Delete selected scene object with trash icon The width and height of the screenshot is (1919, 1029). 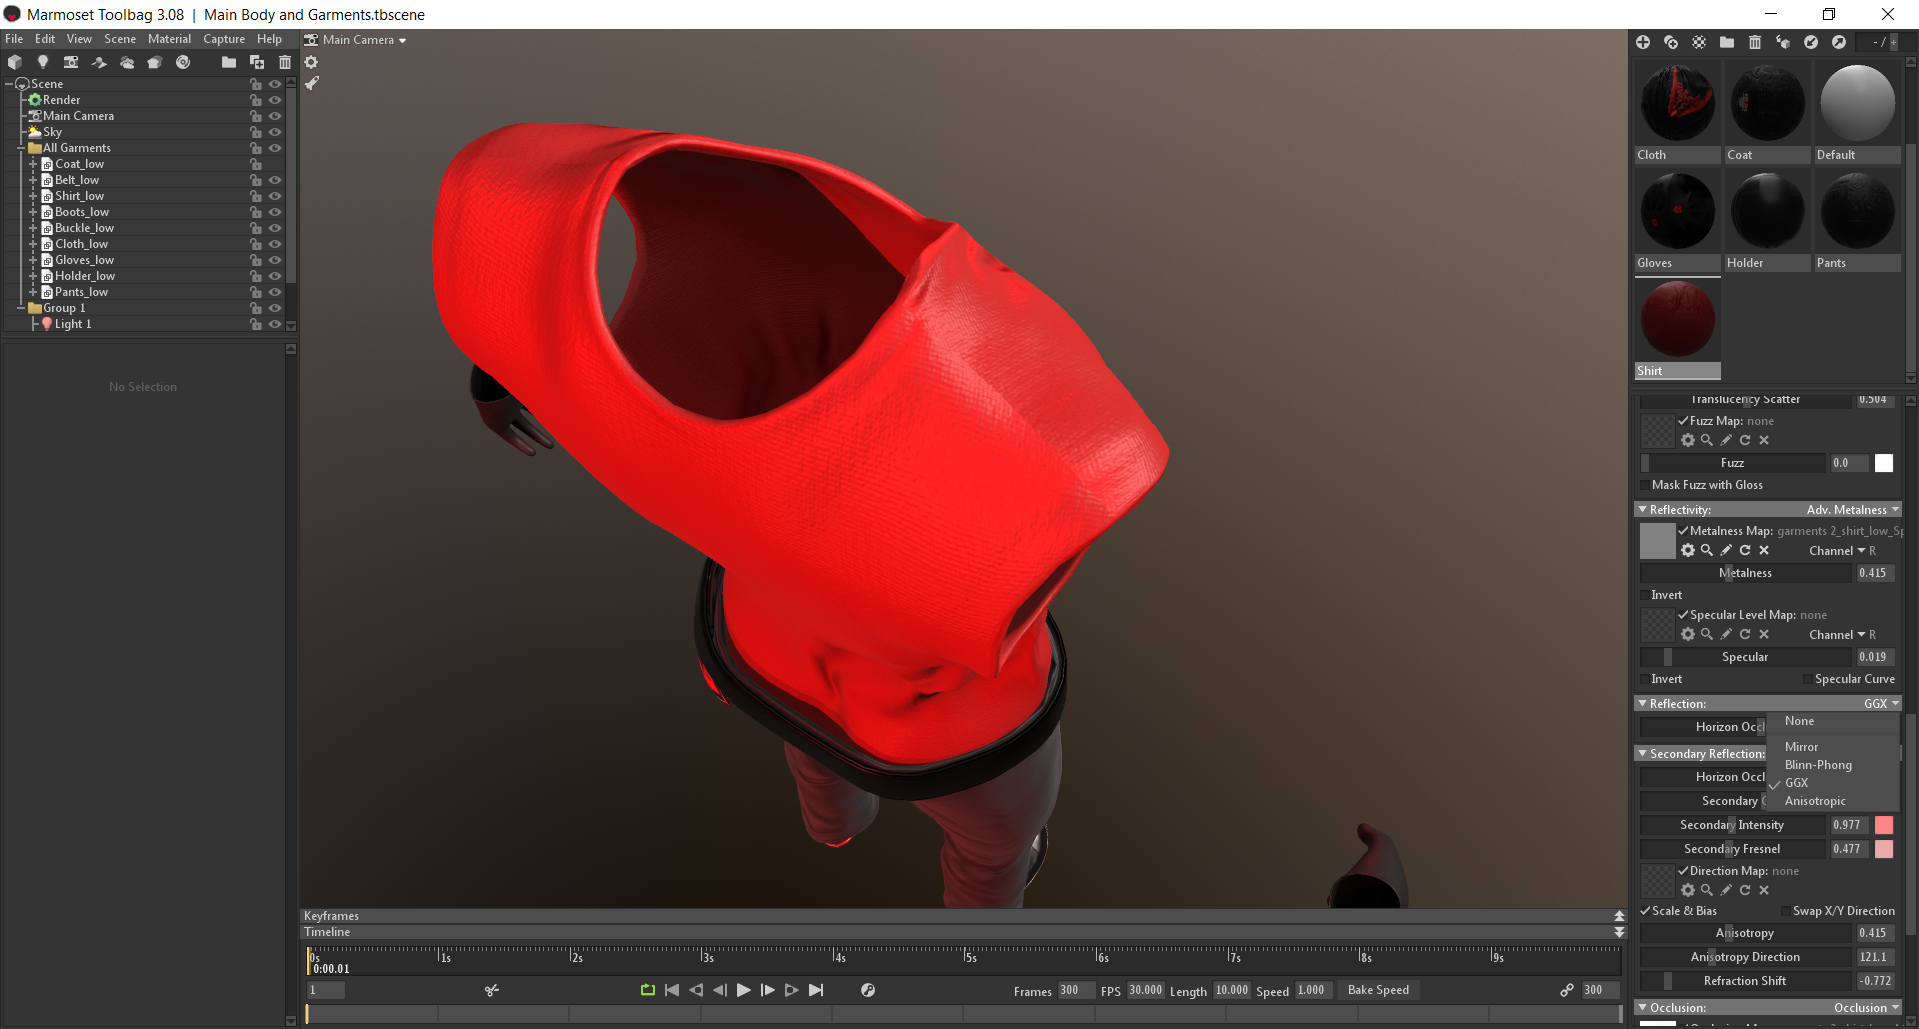coord(285,62)
